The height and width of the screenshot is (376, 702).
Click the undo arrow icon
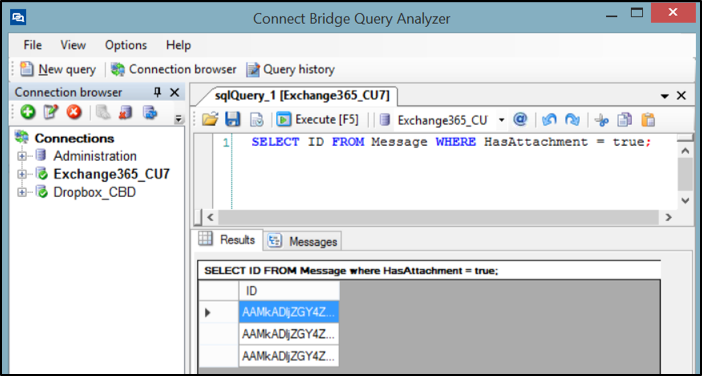(x=549, y=120)
